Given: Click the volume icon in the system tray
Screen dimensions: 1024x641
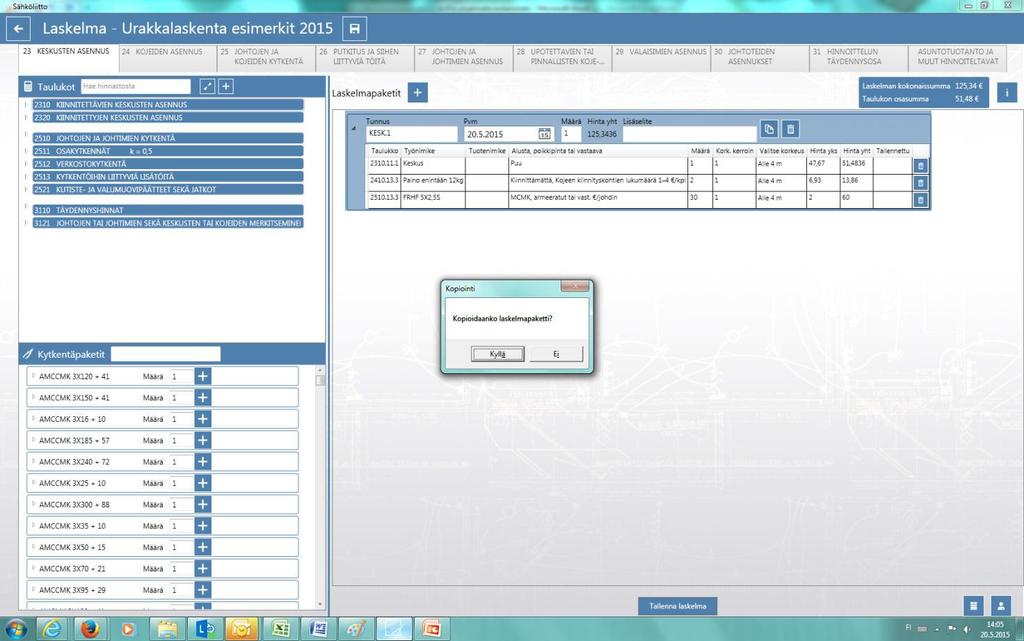Looking at the screenshot, I should click(x=966, y=629).
